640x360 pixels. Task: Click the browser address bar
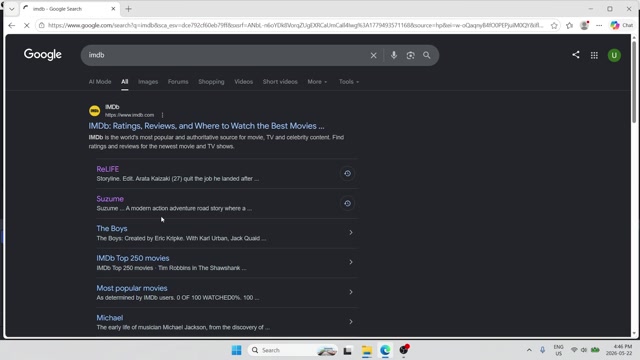pyautogui.click(x=296, y=25)
